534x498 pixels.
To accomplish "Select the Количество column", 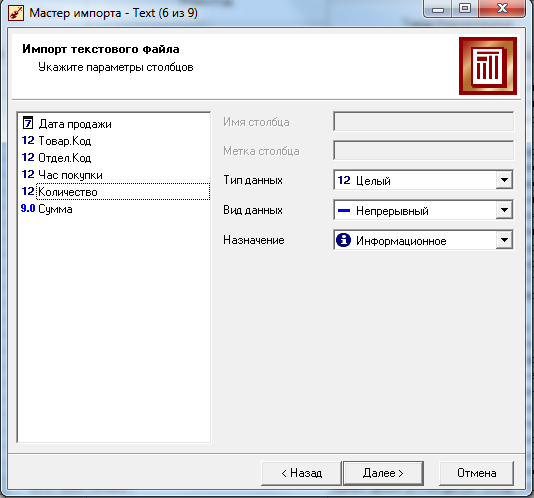I will (123, 192).
